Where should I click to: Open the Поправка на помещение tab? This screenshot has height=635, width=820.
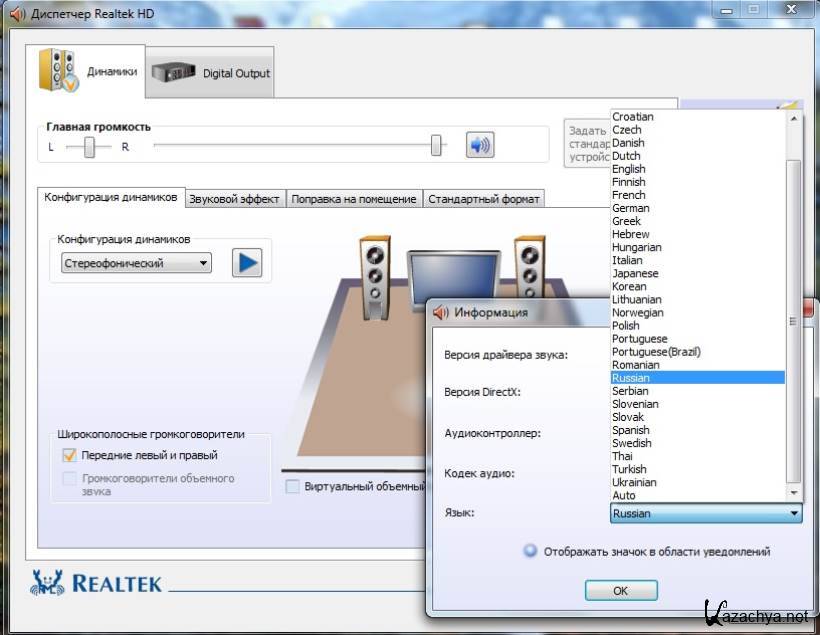point(353,199)
